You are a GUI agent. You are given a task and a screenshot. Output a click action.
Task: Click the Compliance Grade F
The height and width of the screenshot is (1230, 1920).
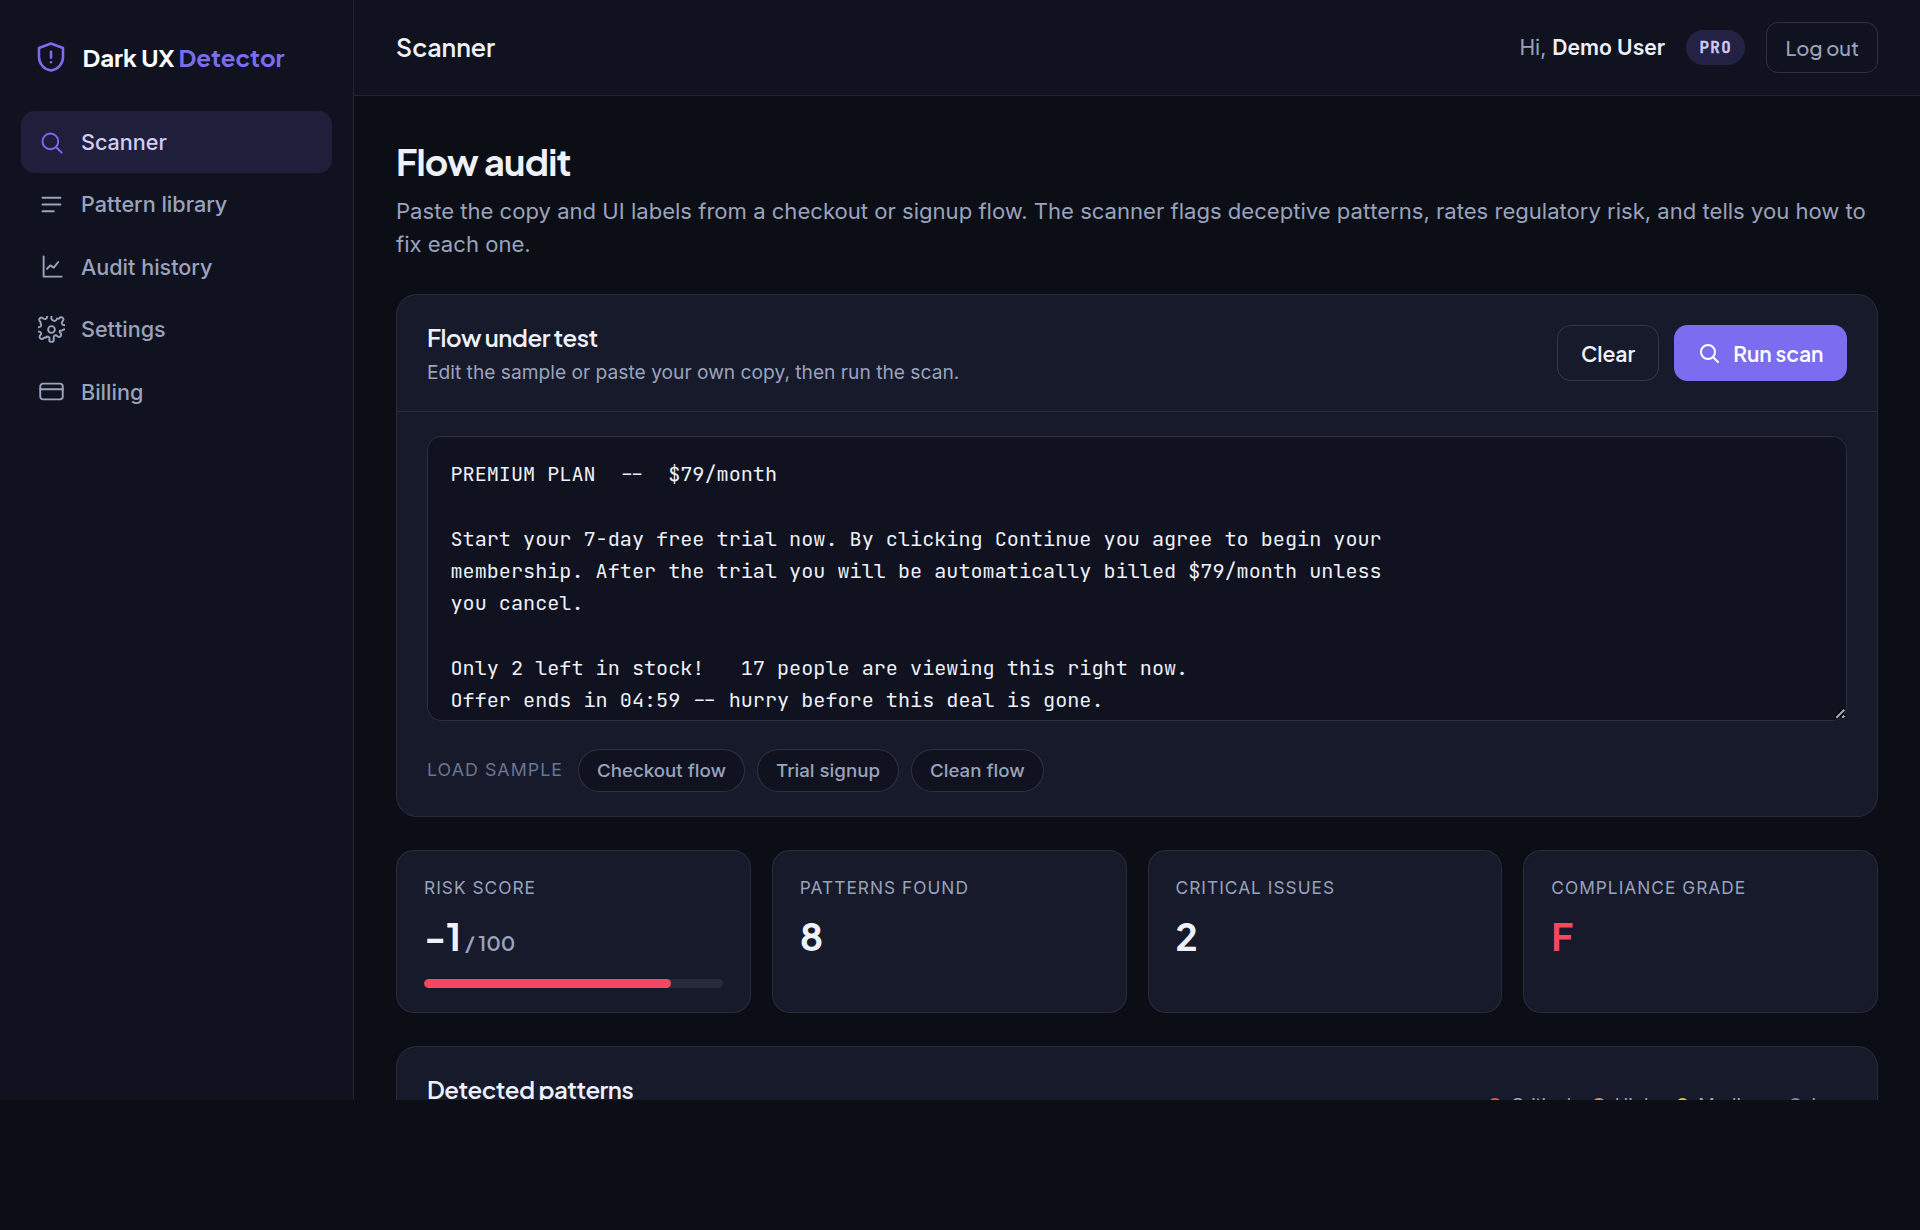[1562, 937]
